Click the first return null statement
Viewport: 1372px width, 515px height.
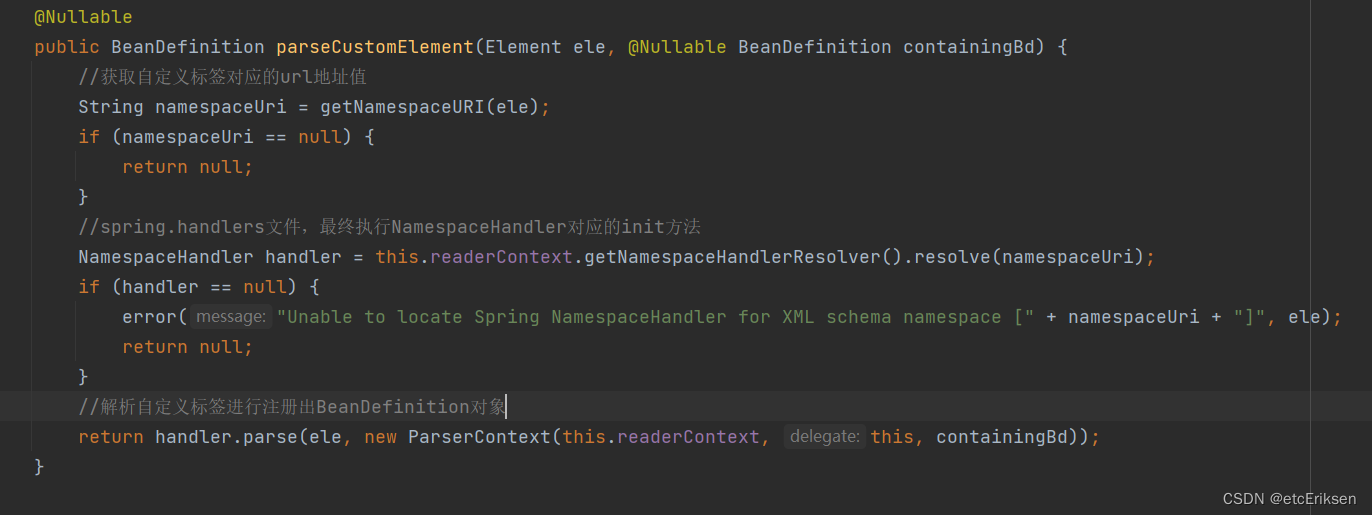pos(187,167)
